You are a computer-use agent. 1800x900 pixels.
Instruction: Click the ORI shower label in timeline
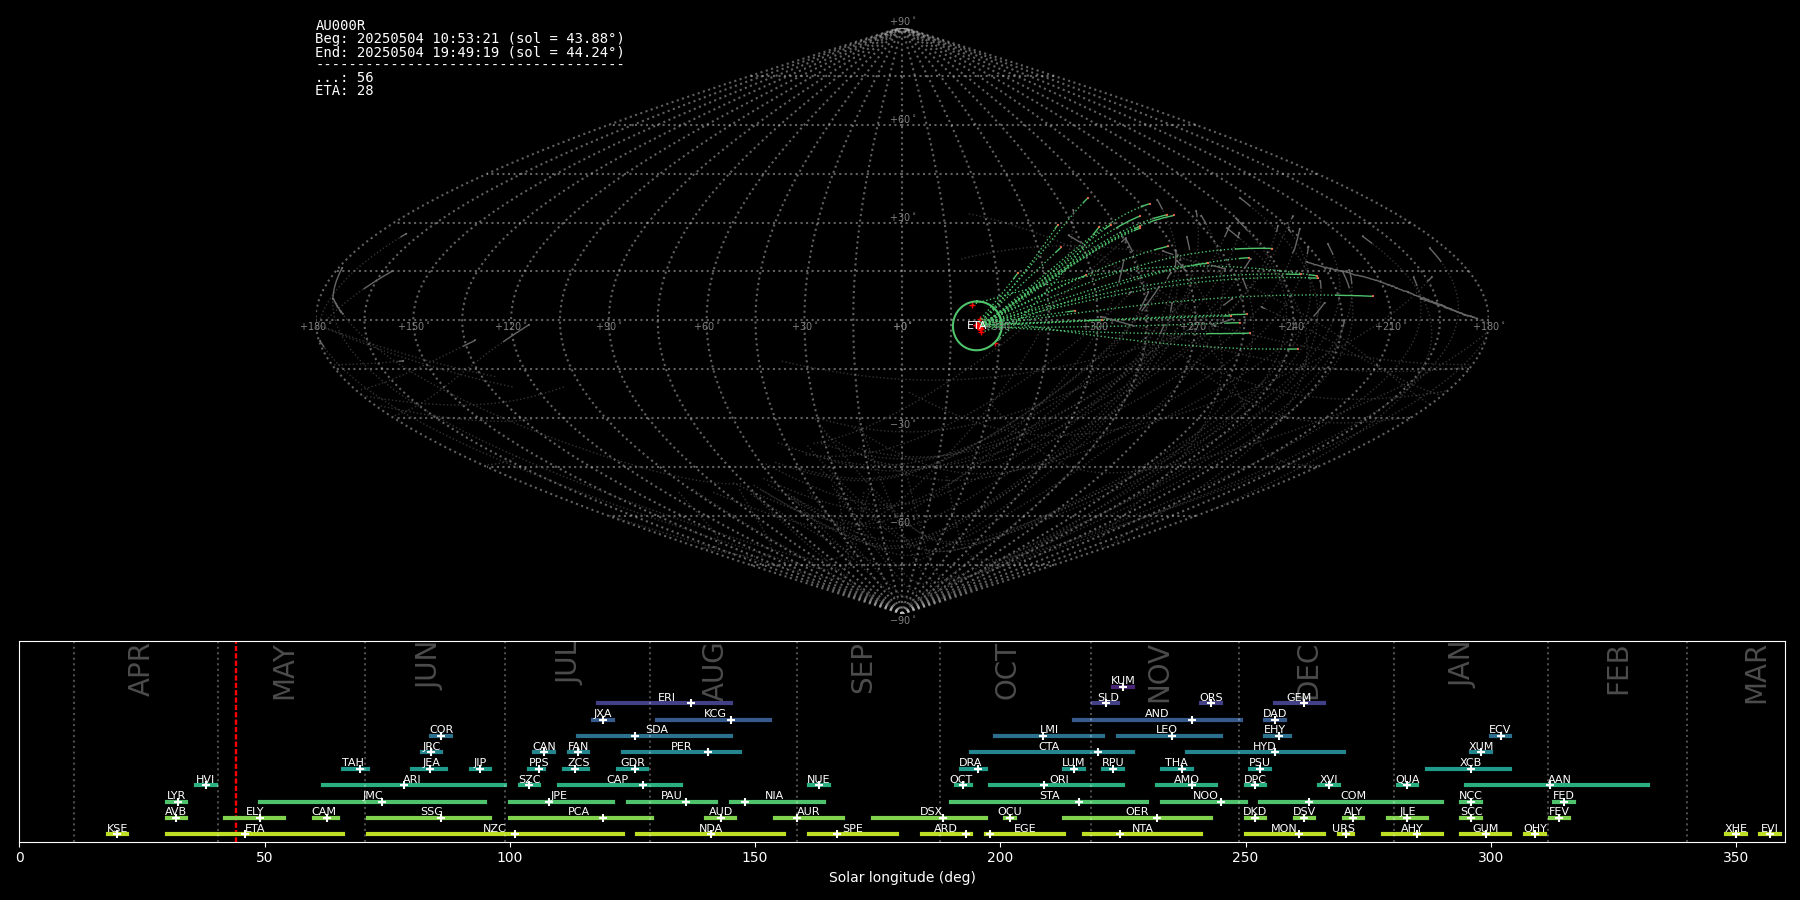pyautogui.click(x=1059, y=780)
